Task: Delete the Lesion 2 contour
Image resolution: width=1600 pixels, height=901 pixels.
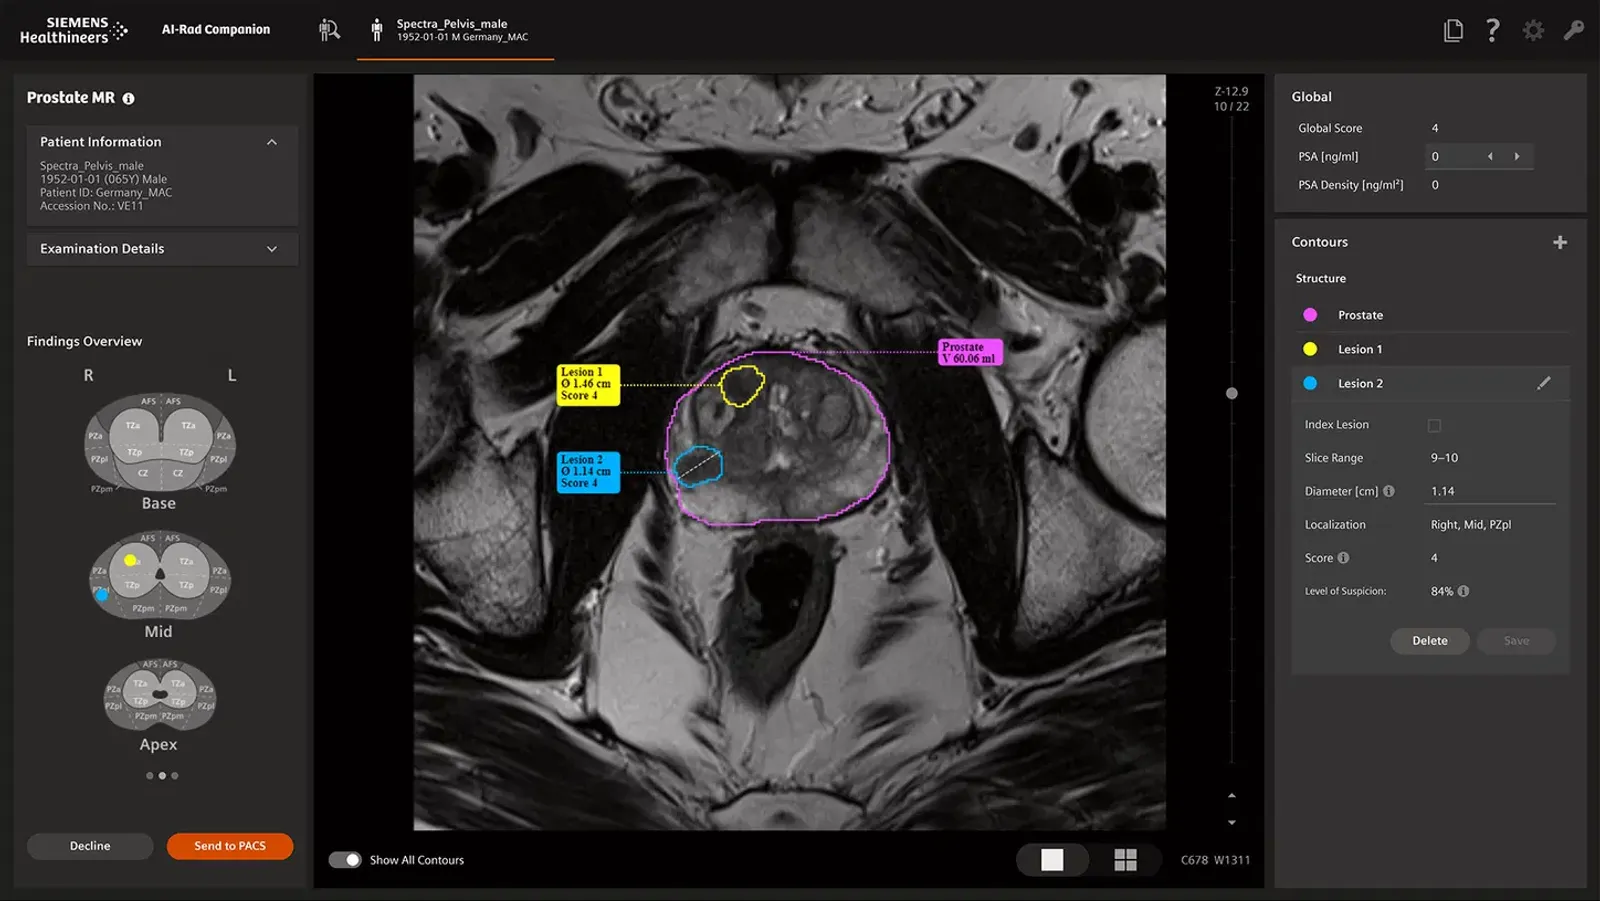Action: [1429, 641]
